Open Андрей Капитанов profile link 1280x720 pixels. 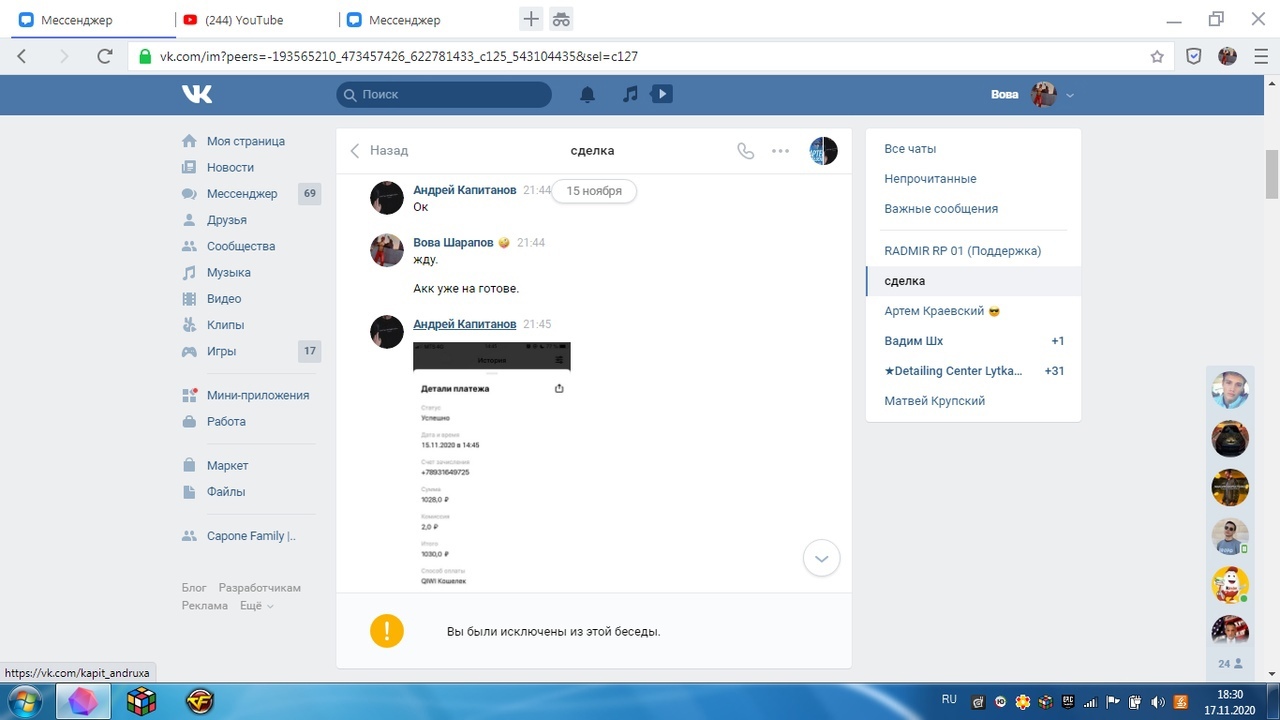pyautogui.click(x=464, y=324)
